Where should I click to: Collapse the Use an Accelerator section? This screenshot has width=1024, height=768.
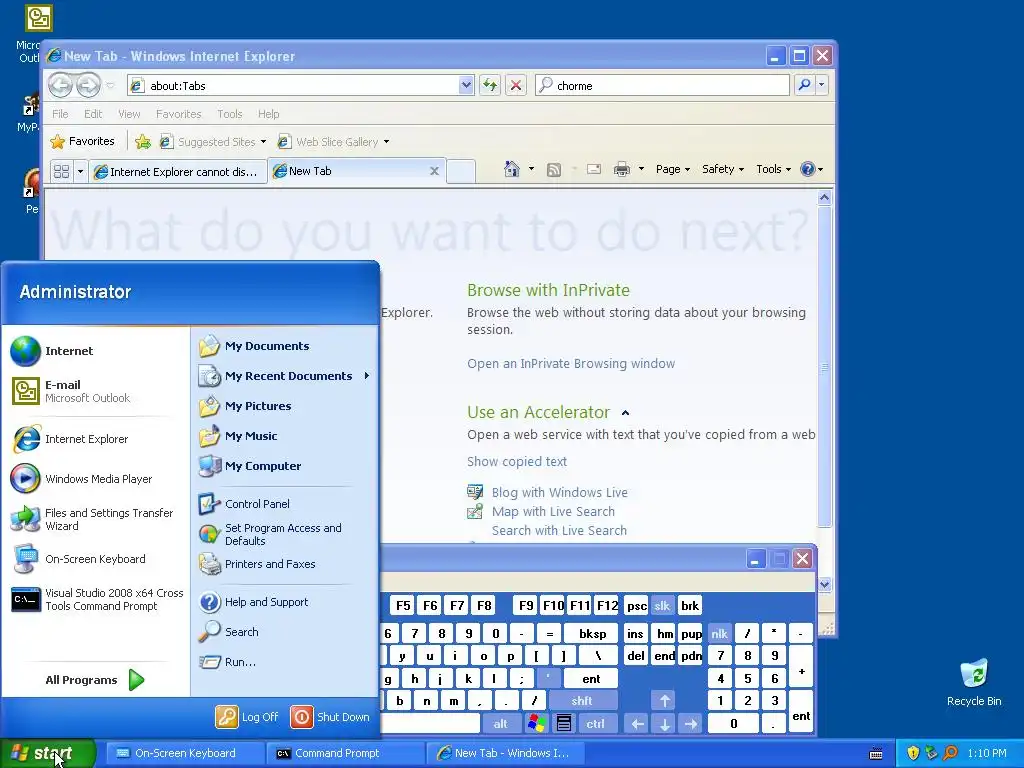point(626,413)
